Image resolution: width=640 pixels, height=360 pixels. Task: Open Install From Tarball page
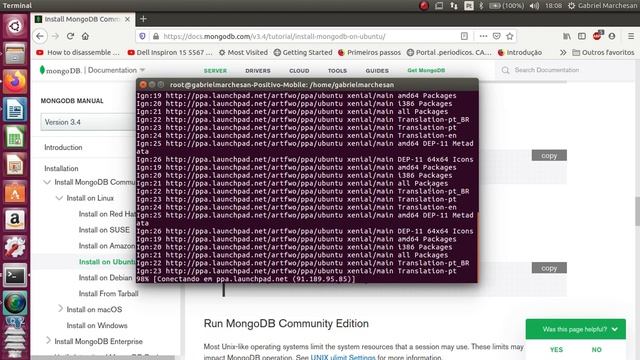click(x=109, y=293)
